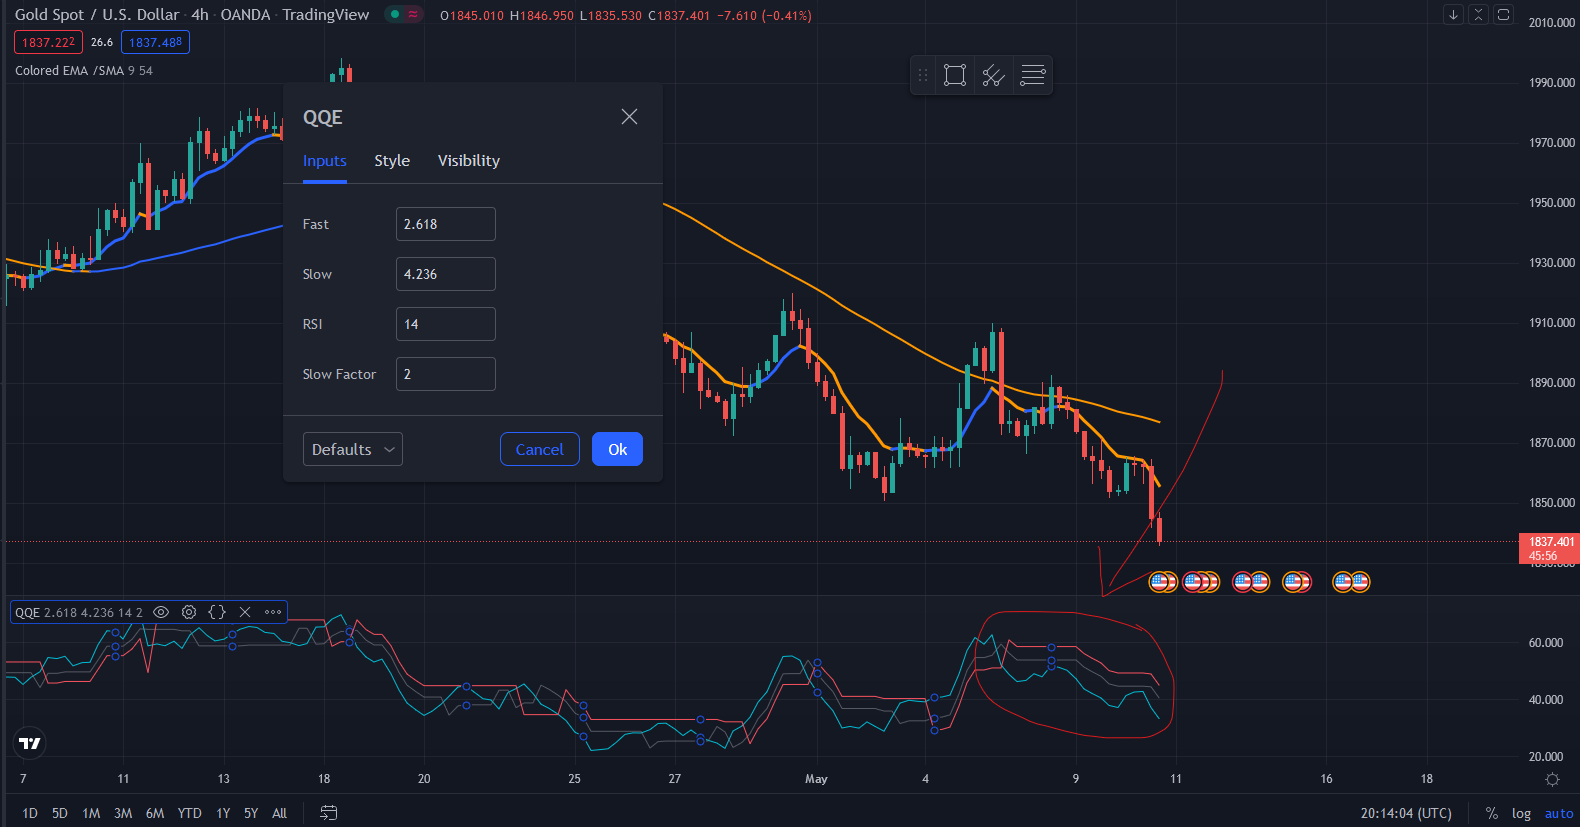Toggle auto scale on price axis

pos(1558,813)
